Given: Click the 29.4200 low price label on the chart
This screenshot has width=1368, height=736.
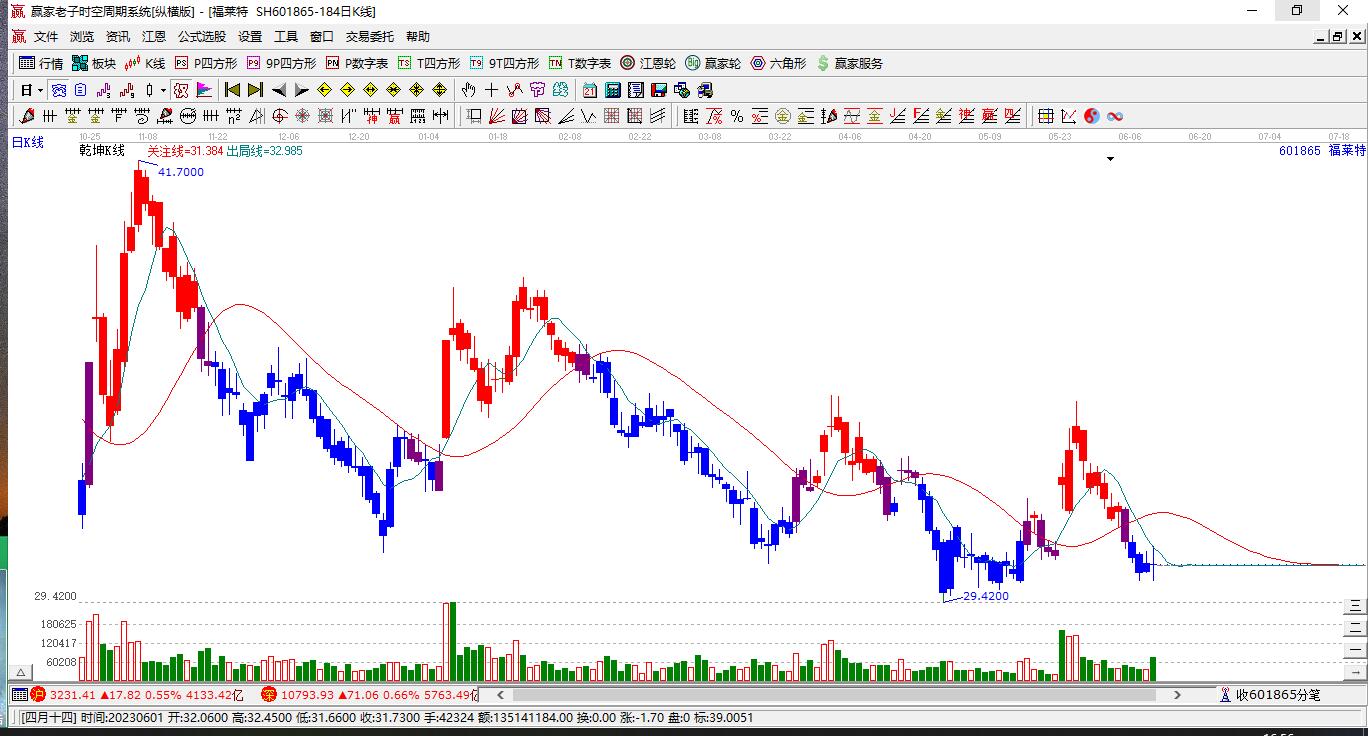Looking at the screenshot, I should [x=986, y=596].
